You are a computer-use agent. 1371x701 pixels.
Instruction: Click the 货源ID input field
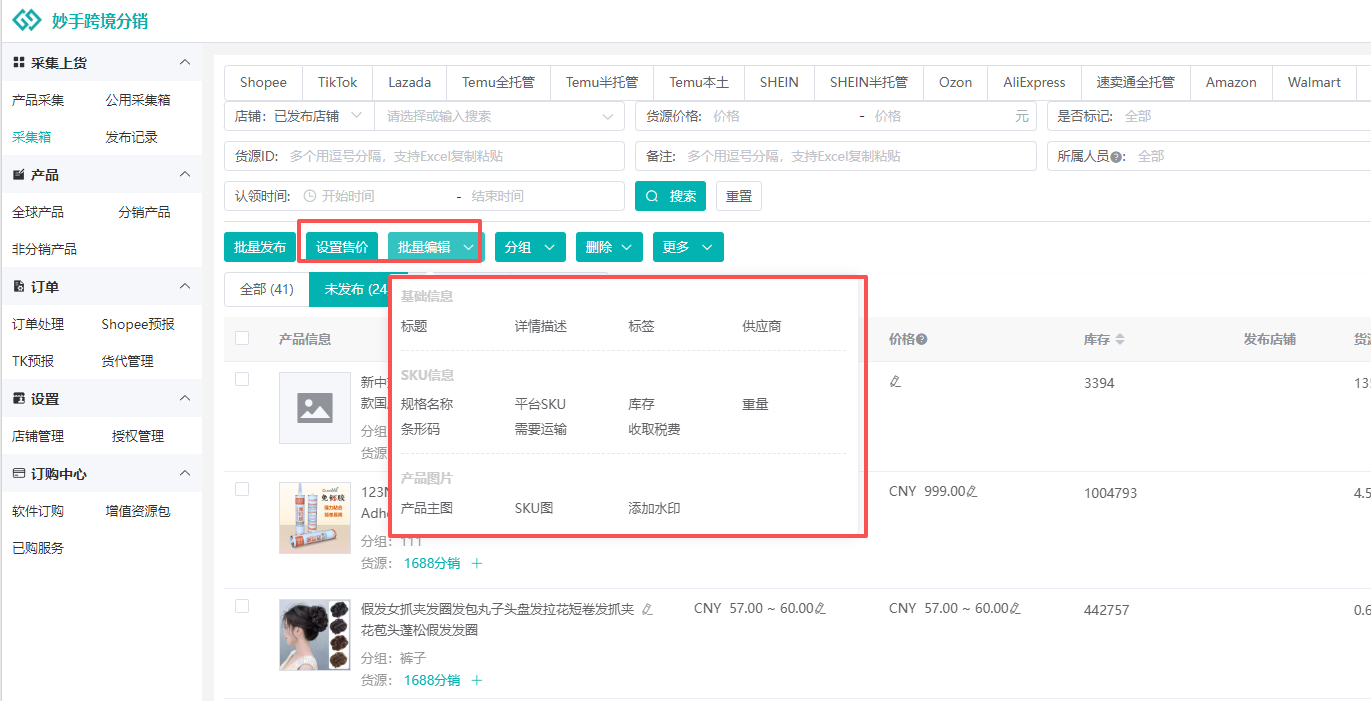(x=450, y=156)
